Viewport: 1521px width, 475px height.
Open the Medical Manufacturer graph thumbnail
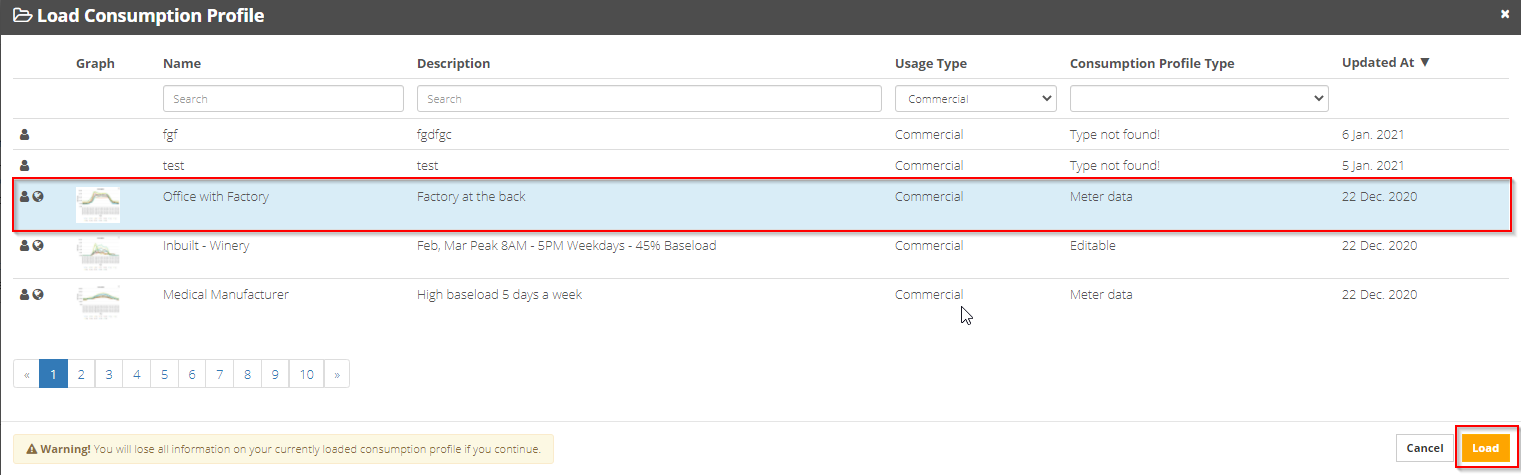click(x=97, y=303)
